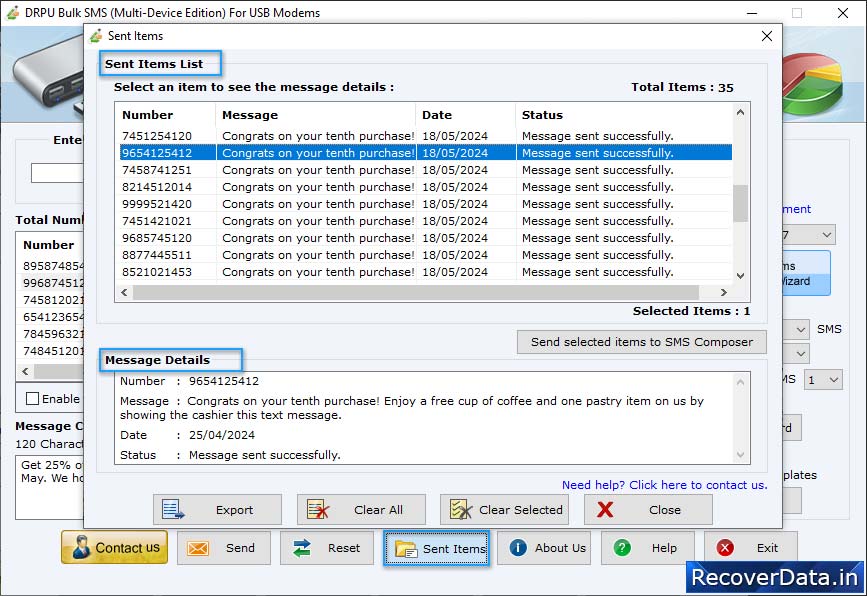Minimize the DRPU Bulk SMS main window
The width and height of the screenshot is (867, 596).
tap(752, 13)
